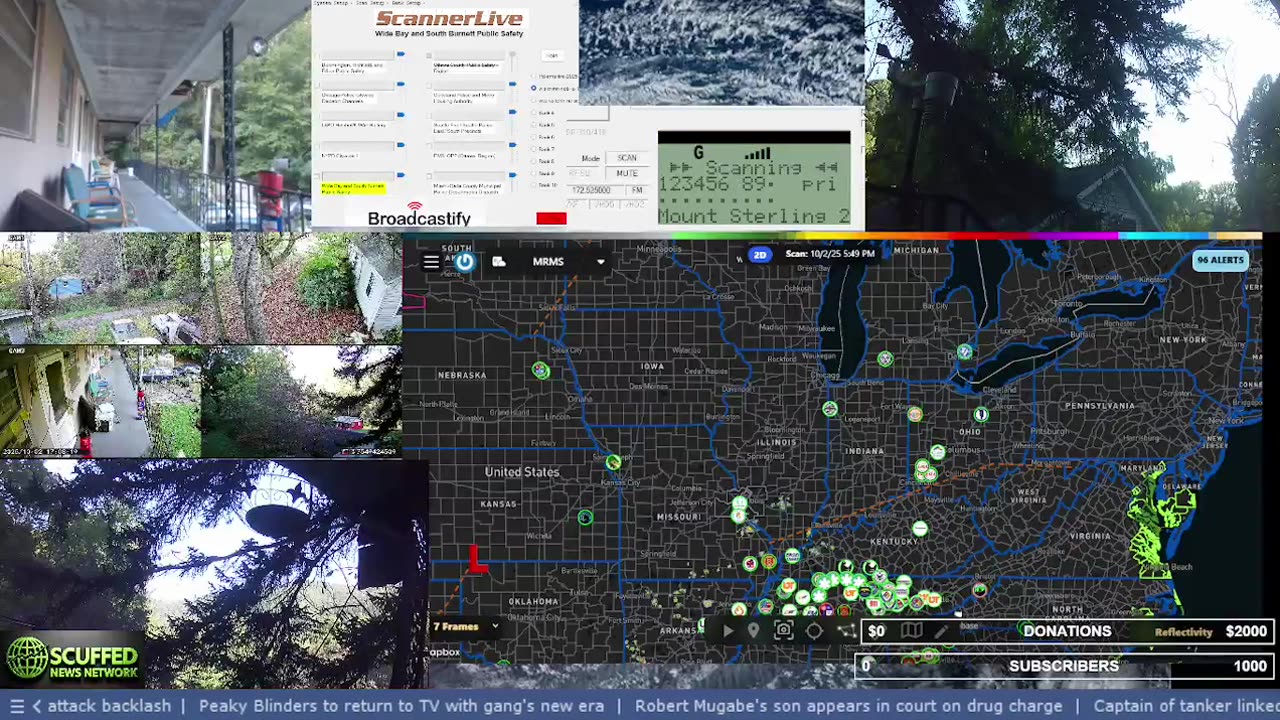Toggle checkbox for the LAPD feed
The image size is (1280, 720).
pos(317,115)
